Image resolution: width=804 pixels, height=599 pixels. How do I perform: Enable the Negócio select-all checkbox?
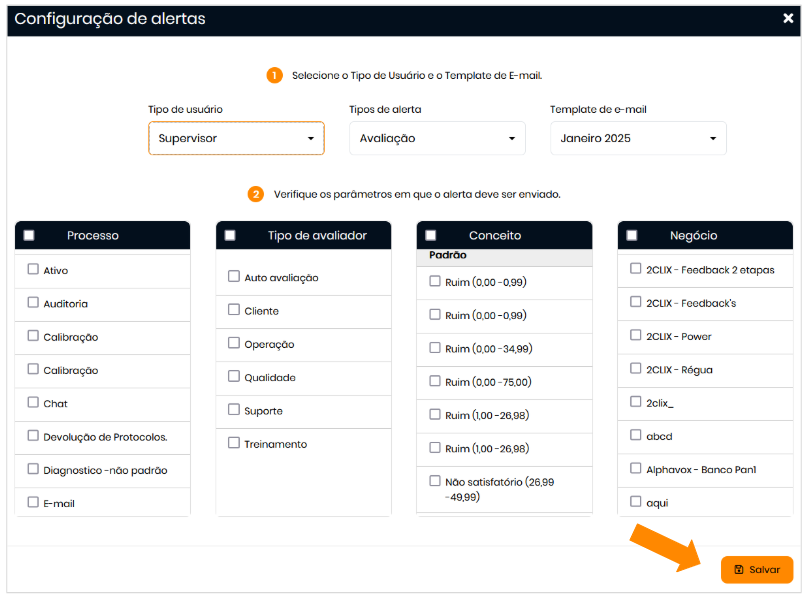632,235
